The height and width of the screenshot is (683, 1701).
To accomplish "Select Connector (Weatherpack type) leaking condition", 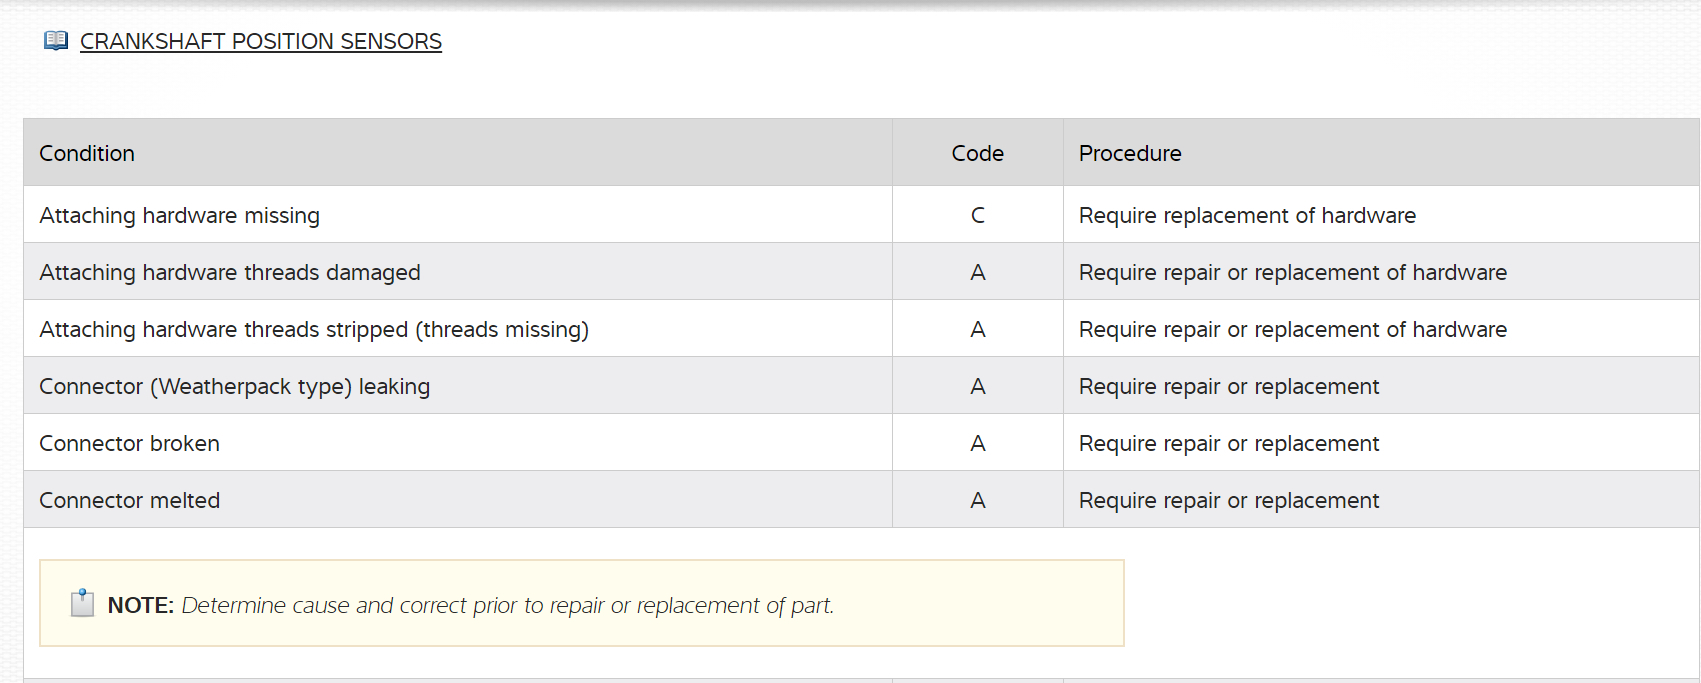I will point(235,386).
